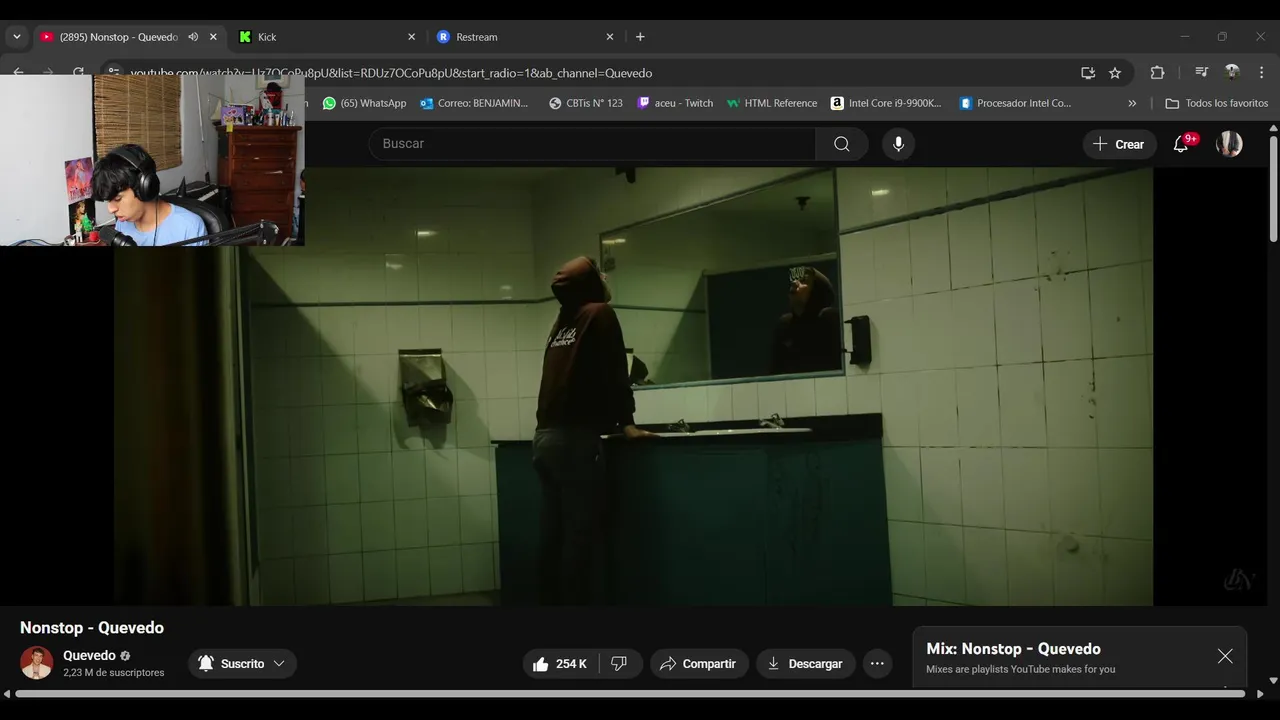Click the YouTube Buscar search field

[x=592, y=144]
